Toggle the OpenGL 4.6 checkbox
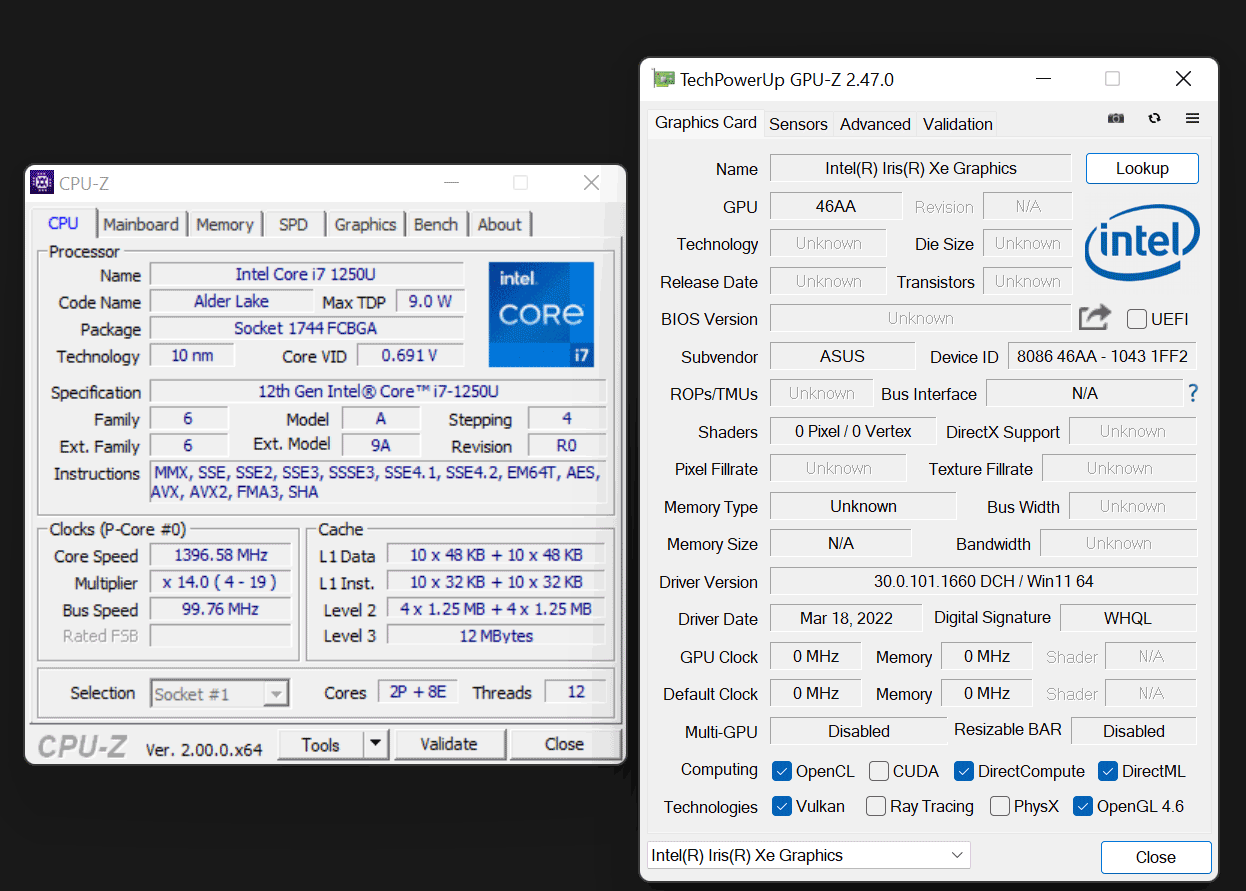The width and height of the screenshot is (1246, 891). click(x=1082, y=806)
